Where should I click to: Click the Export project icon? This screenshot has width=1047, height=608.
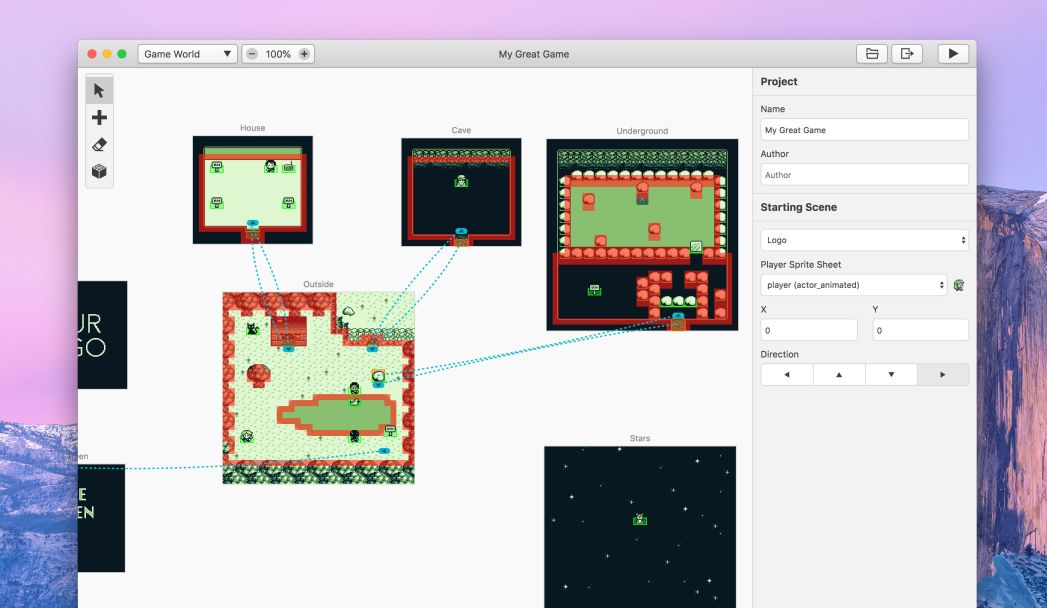[x=907, y=54]
